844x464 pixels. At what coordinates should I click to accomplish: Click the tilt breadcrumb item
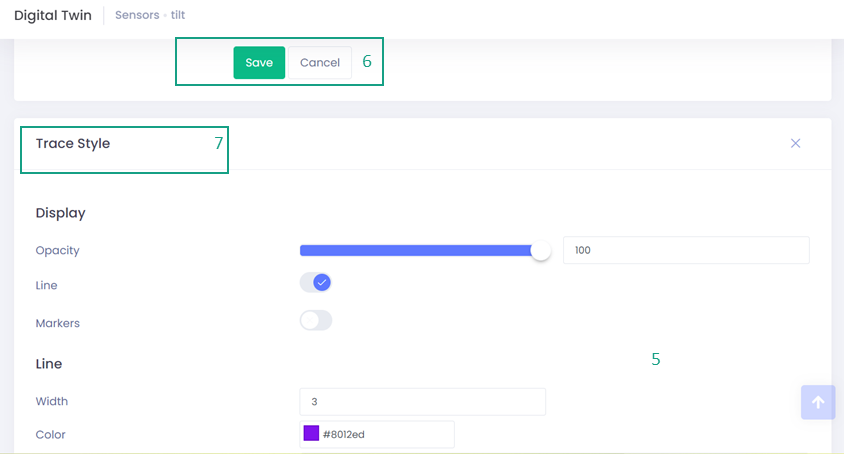click(x=178, y=16)
